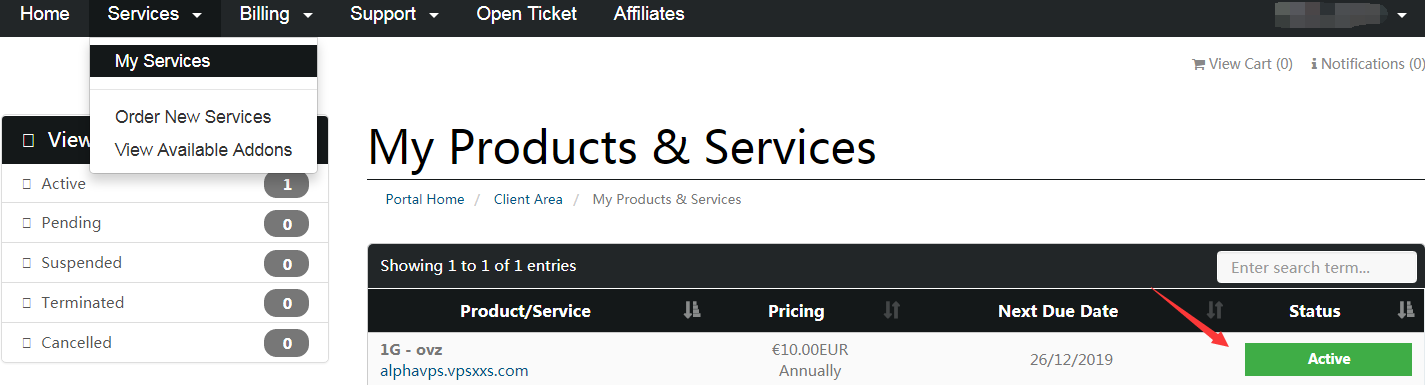Select View Available Addons entry
This screenshot has height=385, width=1425.
[x=203, y=150]
